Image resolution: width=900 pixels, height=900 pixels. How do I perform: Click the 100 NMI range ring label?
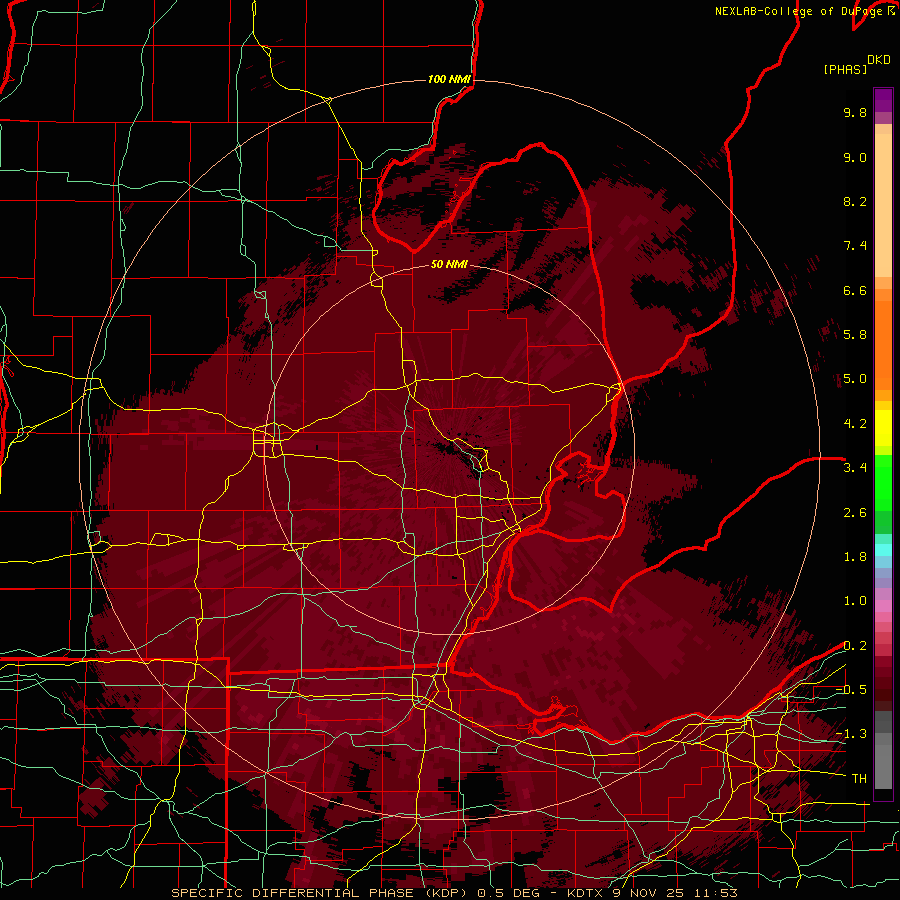(x=449, y=79)
